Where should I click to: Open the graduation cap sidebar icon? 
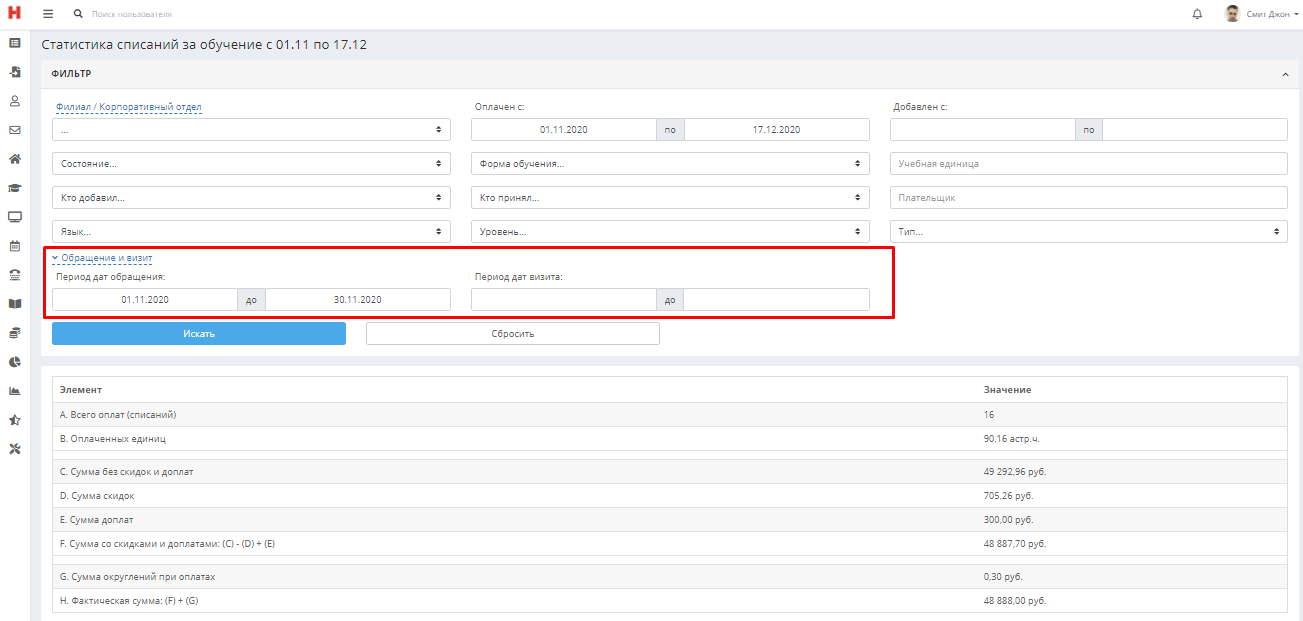15,188
